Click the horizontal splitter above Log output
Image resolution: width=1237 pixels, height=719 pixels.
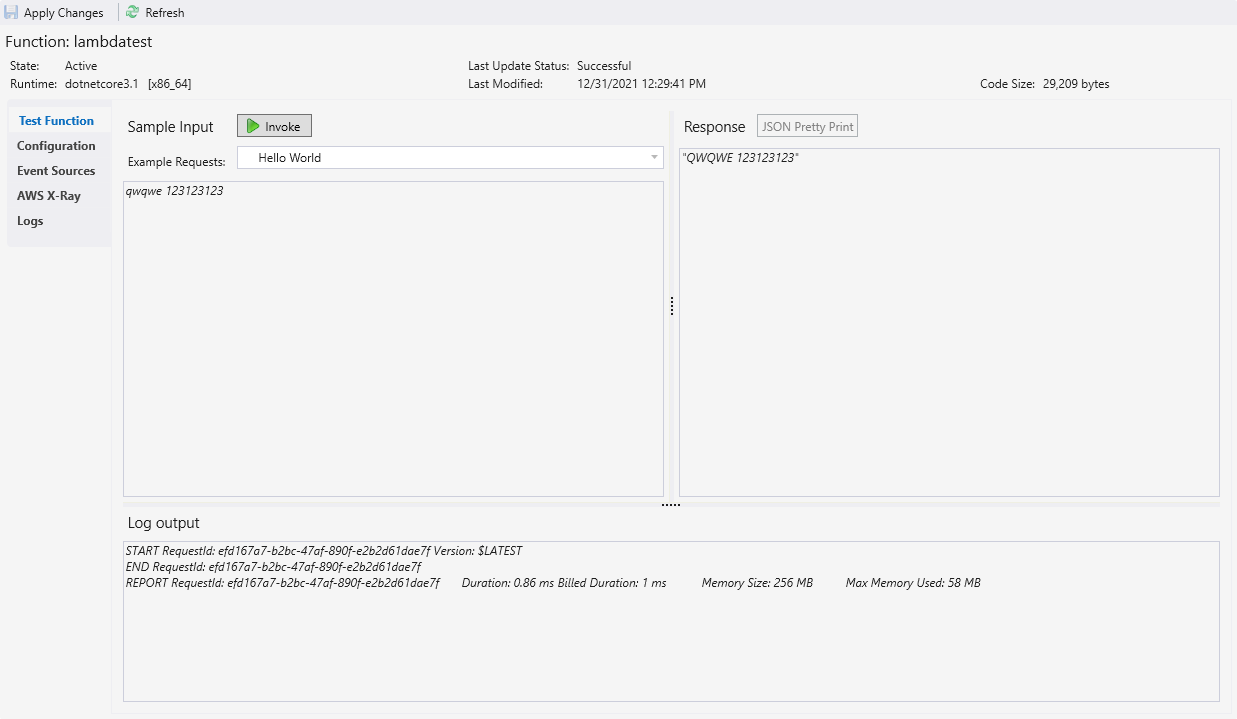click(x=671, y=505)
